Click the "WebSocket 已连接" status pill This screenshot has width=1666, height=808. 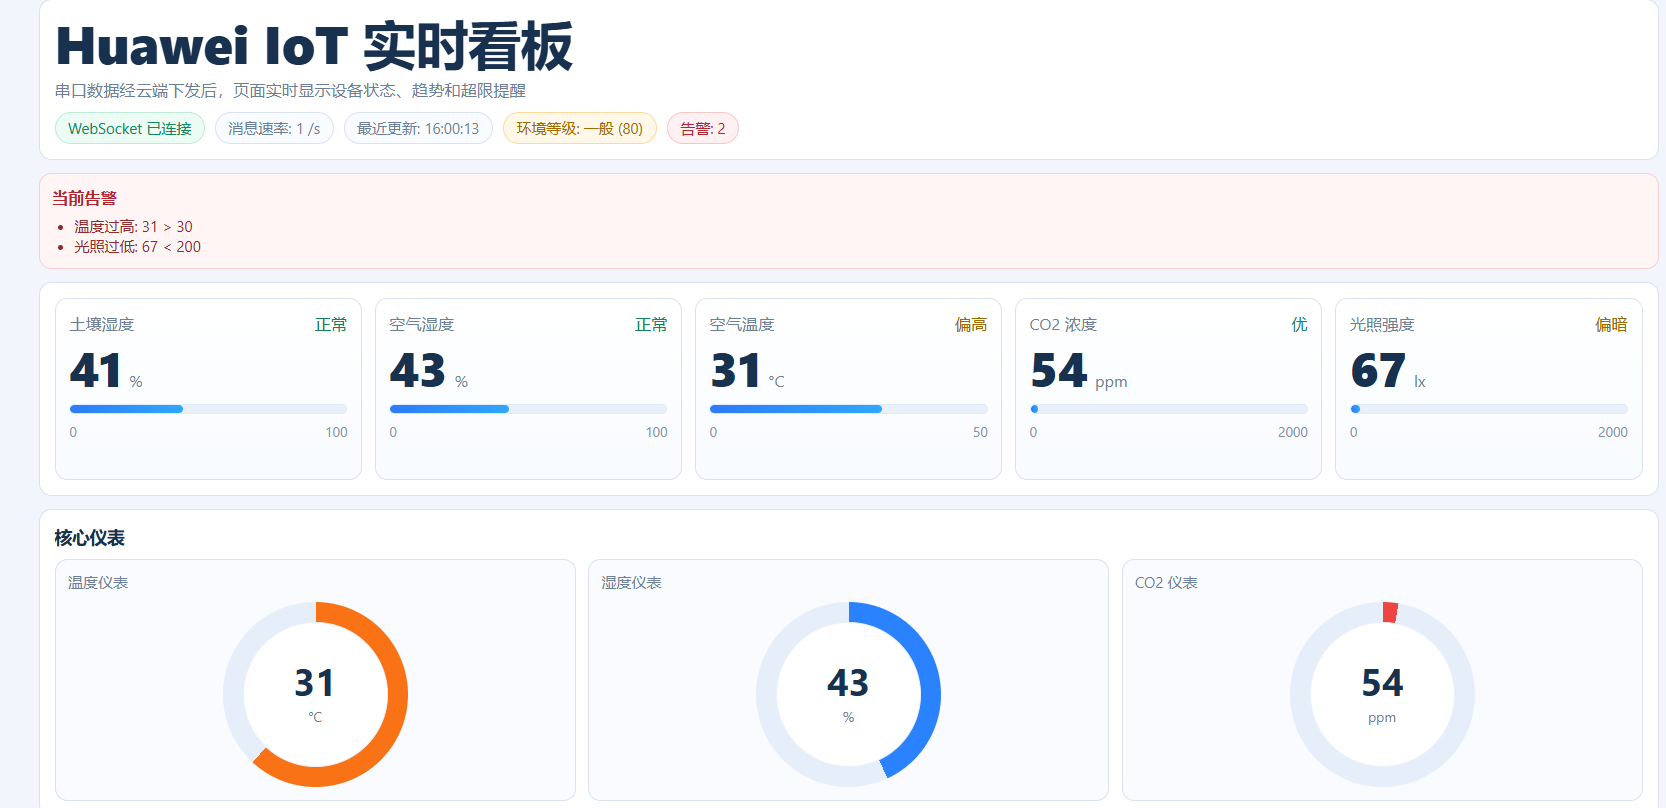tap(130, 128)
